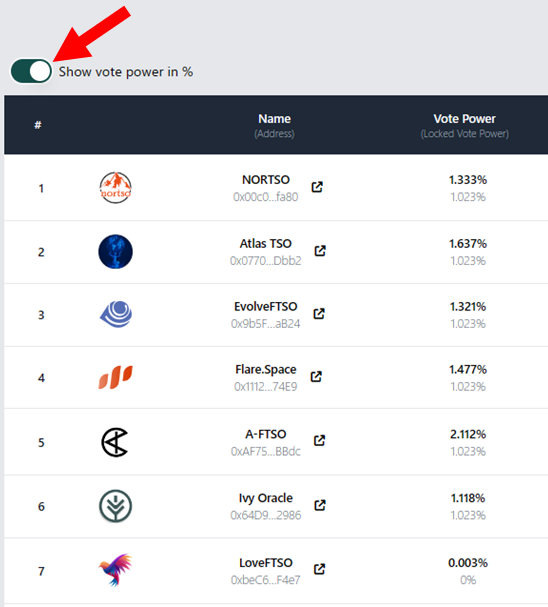
Task: Open A-FTSO external link icon
Action: pos(319,440)
